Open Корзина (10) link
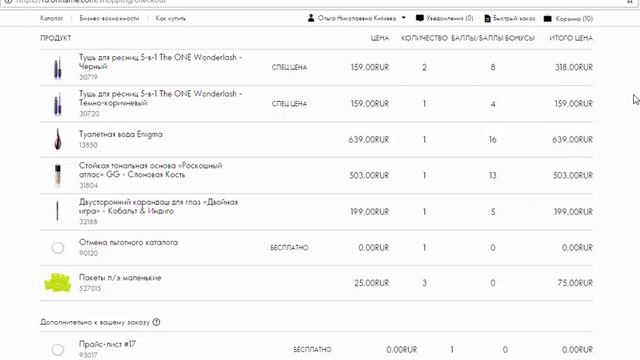This screenshot has width=640, height=360. [574, 19]
